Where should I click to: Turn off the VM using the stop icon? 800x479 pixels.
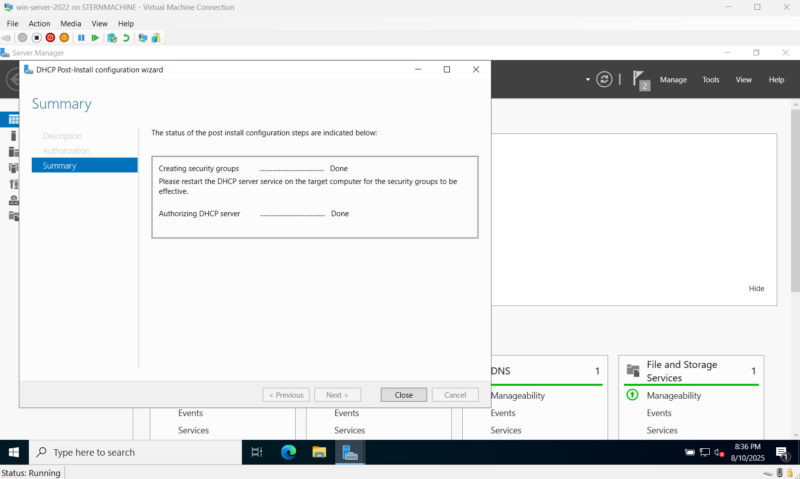click(x=36, y=38)
